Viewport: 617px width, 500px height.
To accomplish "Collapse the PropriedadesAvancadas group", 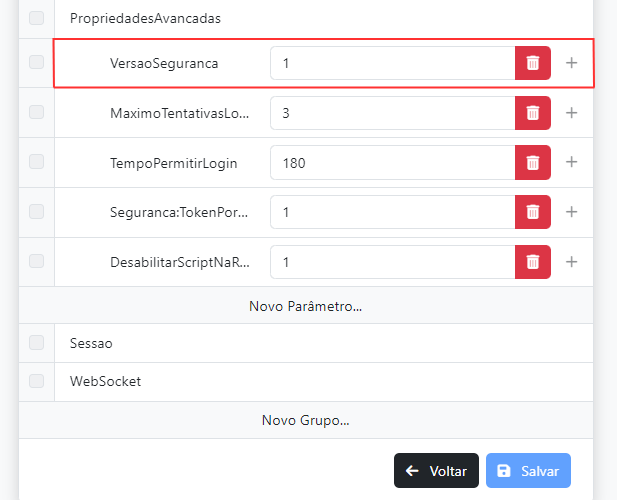I will (x=145, y=18).
